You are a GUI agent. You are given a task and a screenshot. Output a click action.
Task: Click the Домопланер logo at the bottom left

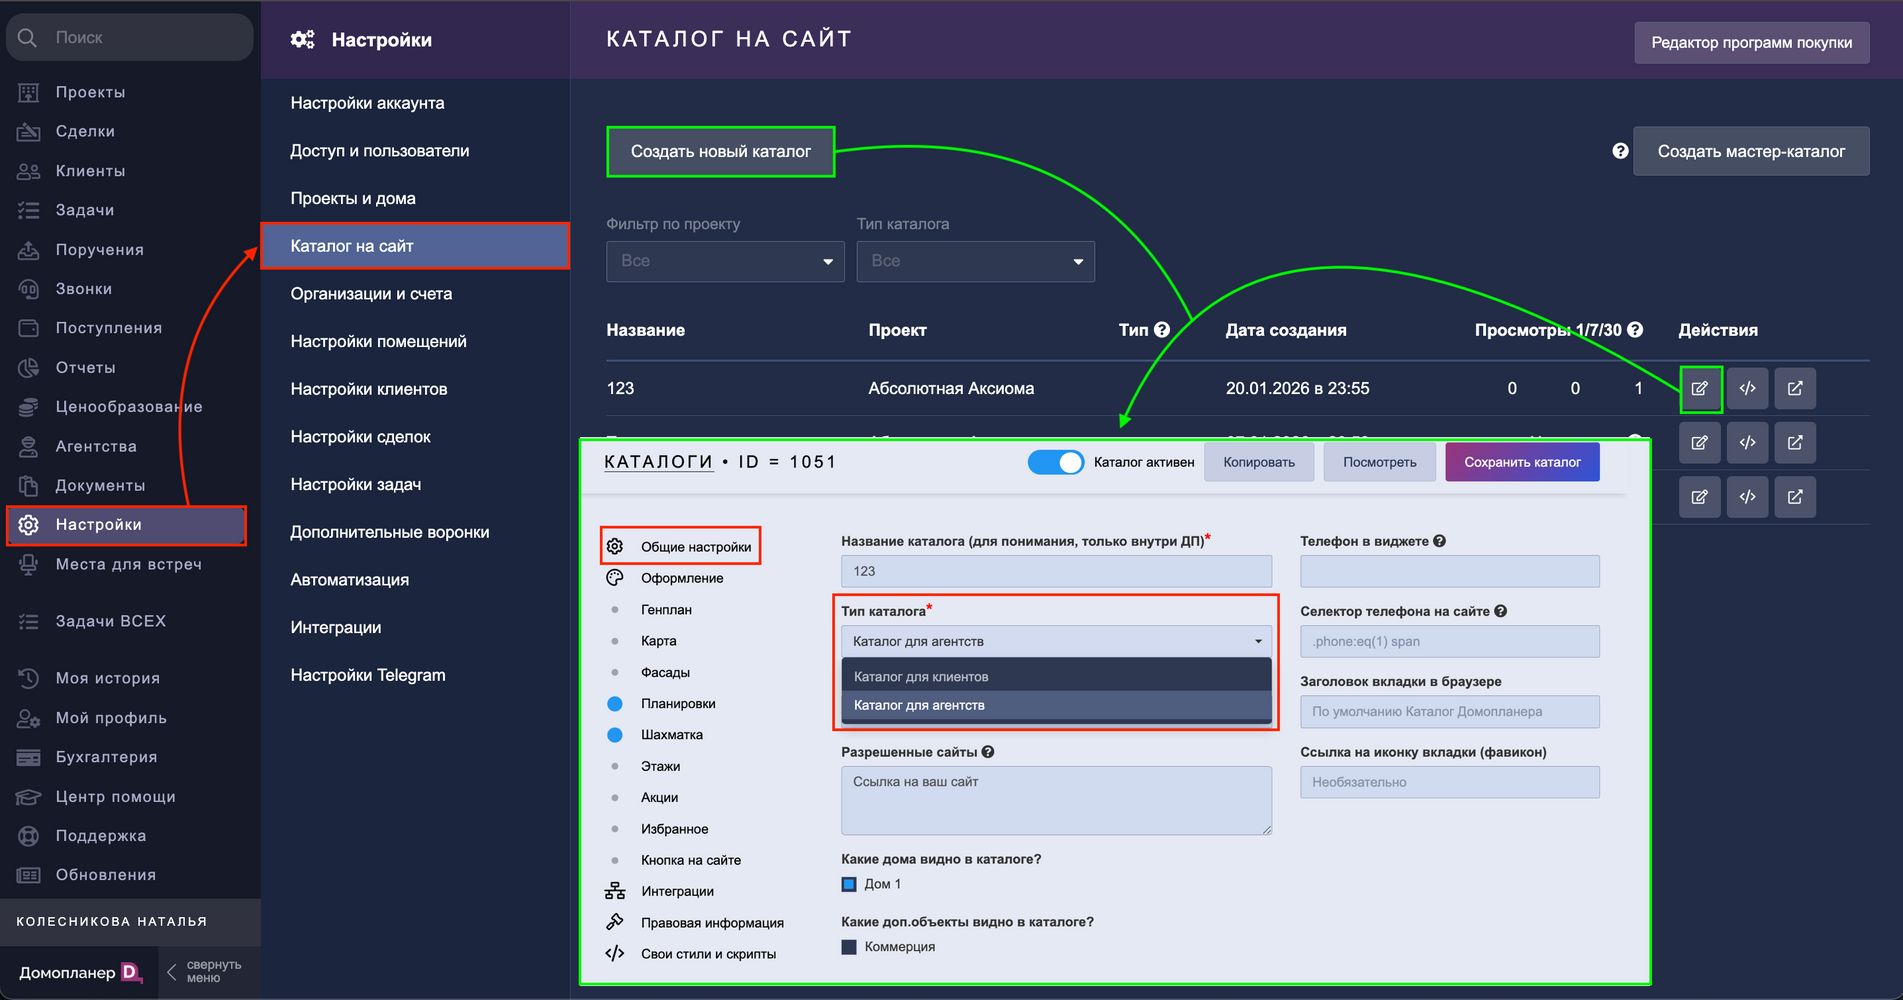(80, 972)
